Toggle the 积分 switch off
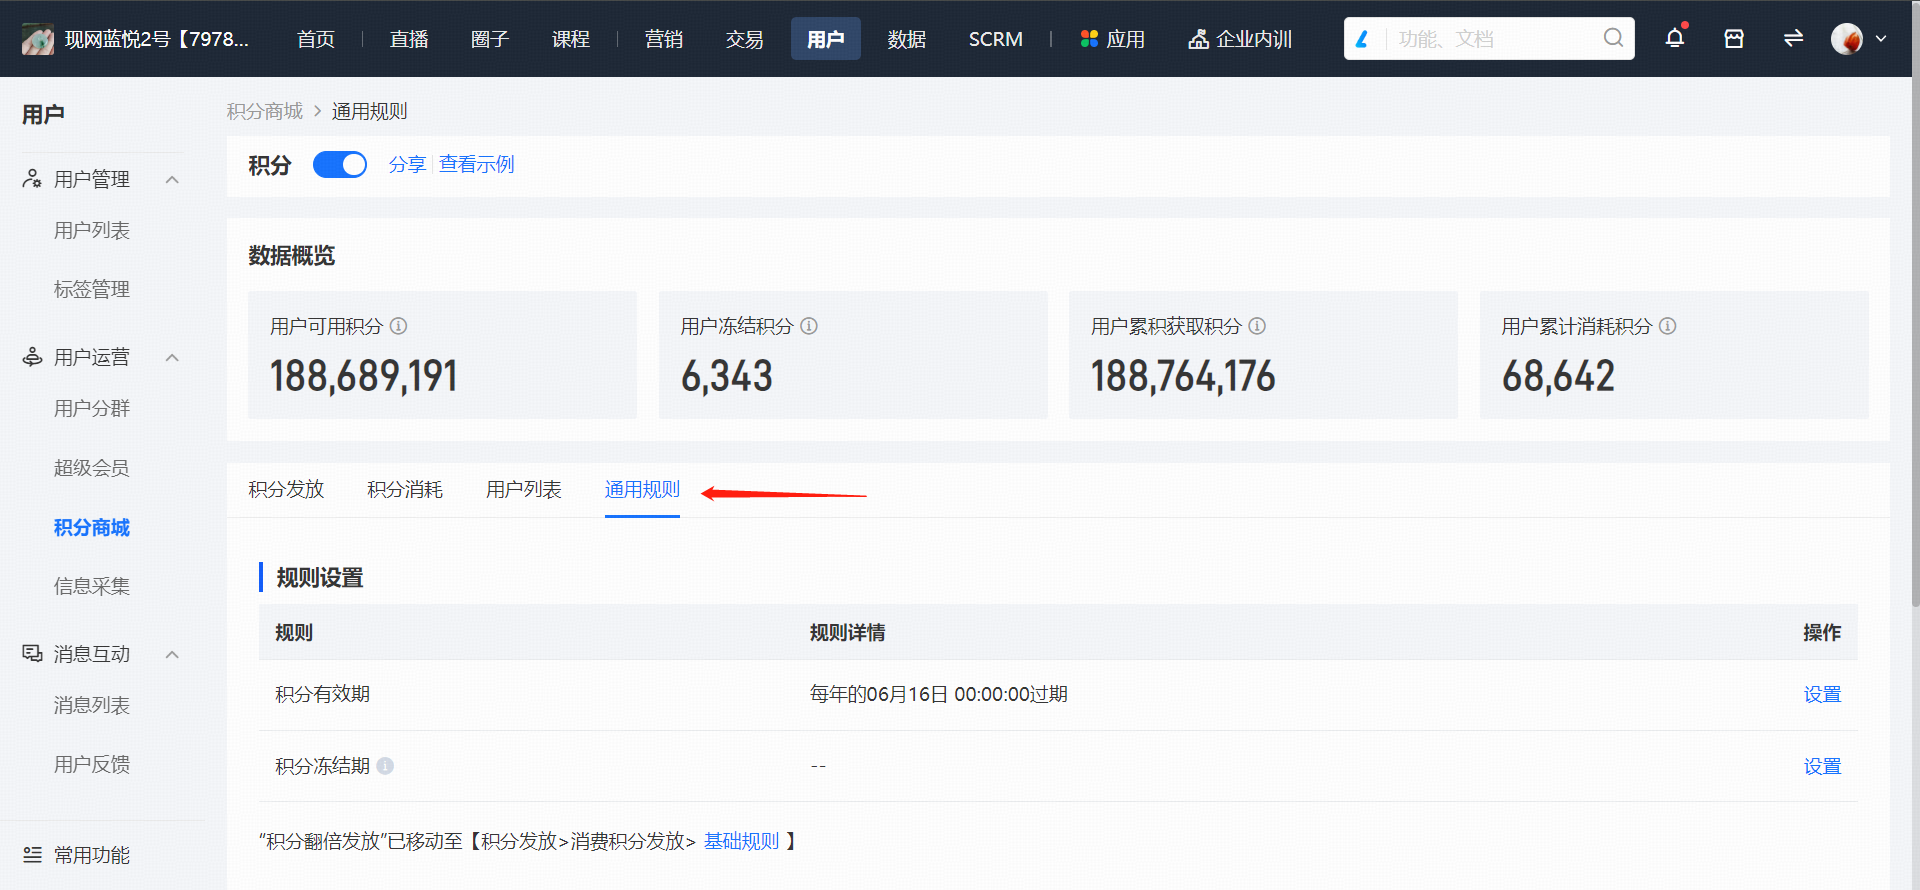Viewport: 1920px width, 890px height. point(340,165)
